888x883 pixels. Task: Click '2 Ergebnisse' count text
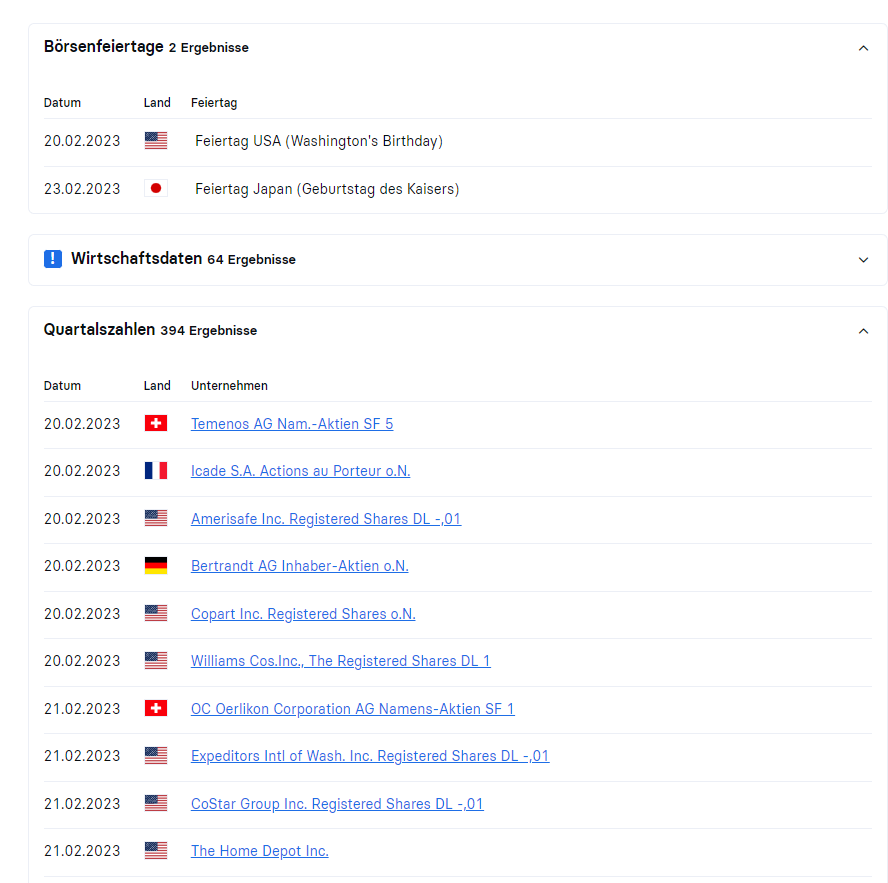(208, 48)
